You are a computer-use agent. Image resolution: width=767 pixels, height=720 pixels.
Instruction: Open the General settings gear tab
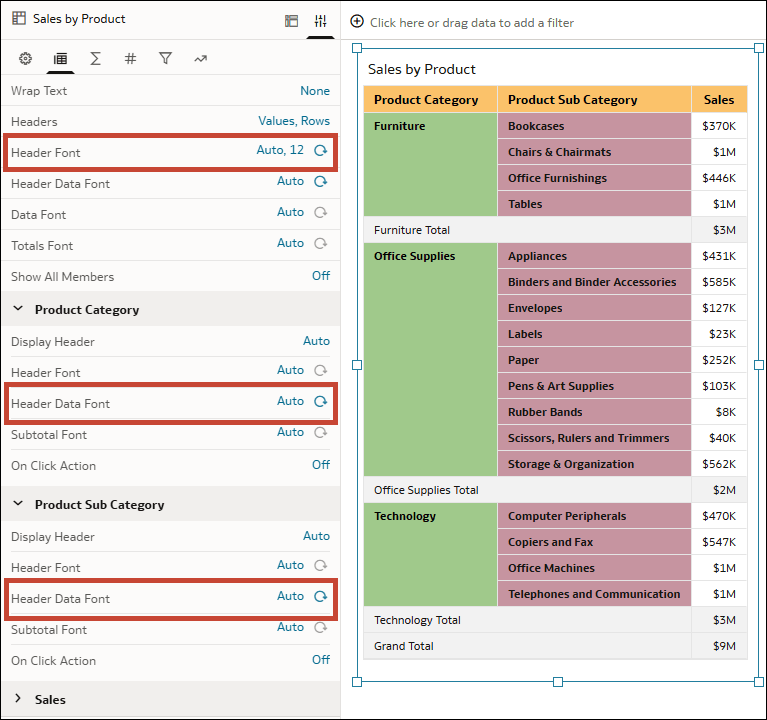point(26,59)
